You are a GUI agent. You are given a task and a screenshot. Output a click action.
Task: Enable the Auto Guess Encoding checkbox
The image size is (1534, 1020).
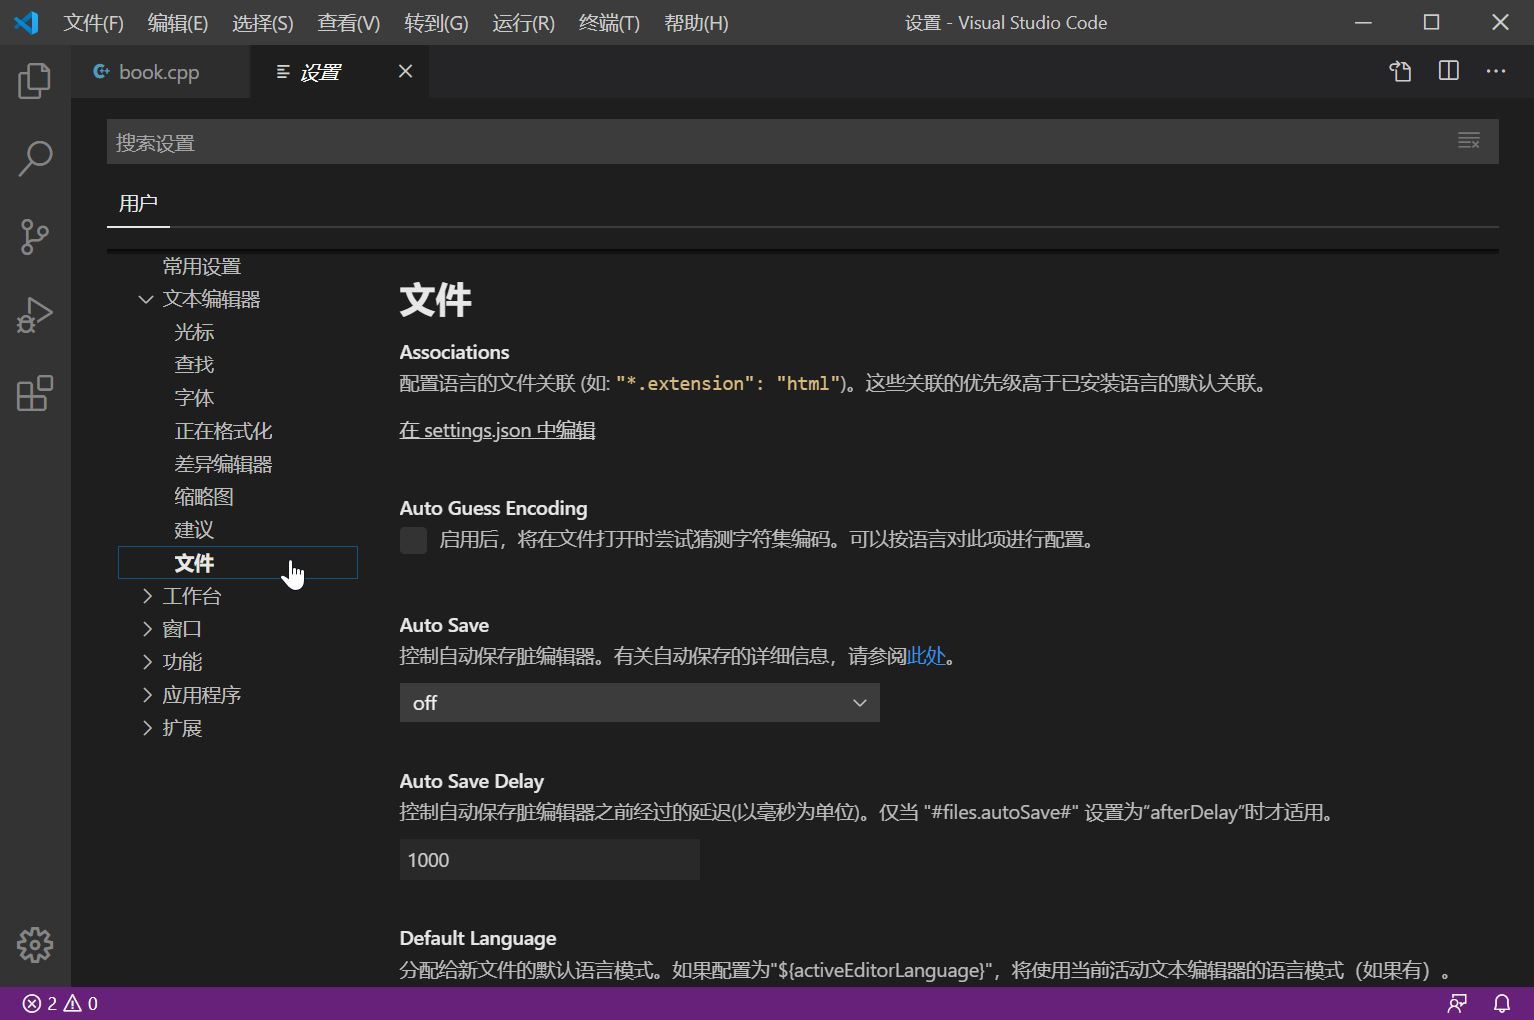tap(413, 540)
